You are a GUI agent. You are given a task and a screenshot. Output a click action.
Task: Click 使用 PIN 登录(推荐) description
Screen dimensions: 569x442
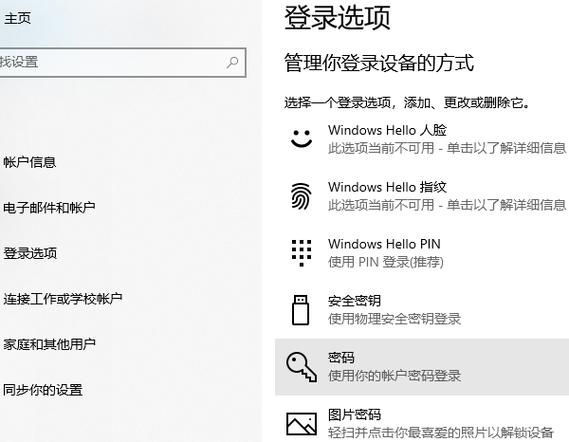click(x=386, y=262)
